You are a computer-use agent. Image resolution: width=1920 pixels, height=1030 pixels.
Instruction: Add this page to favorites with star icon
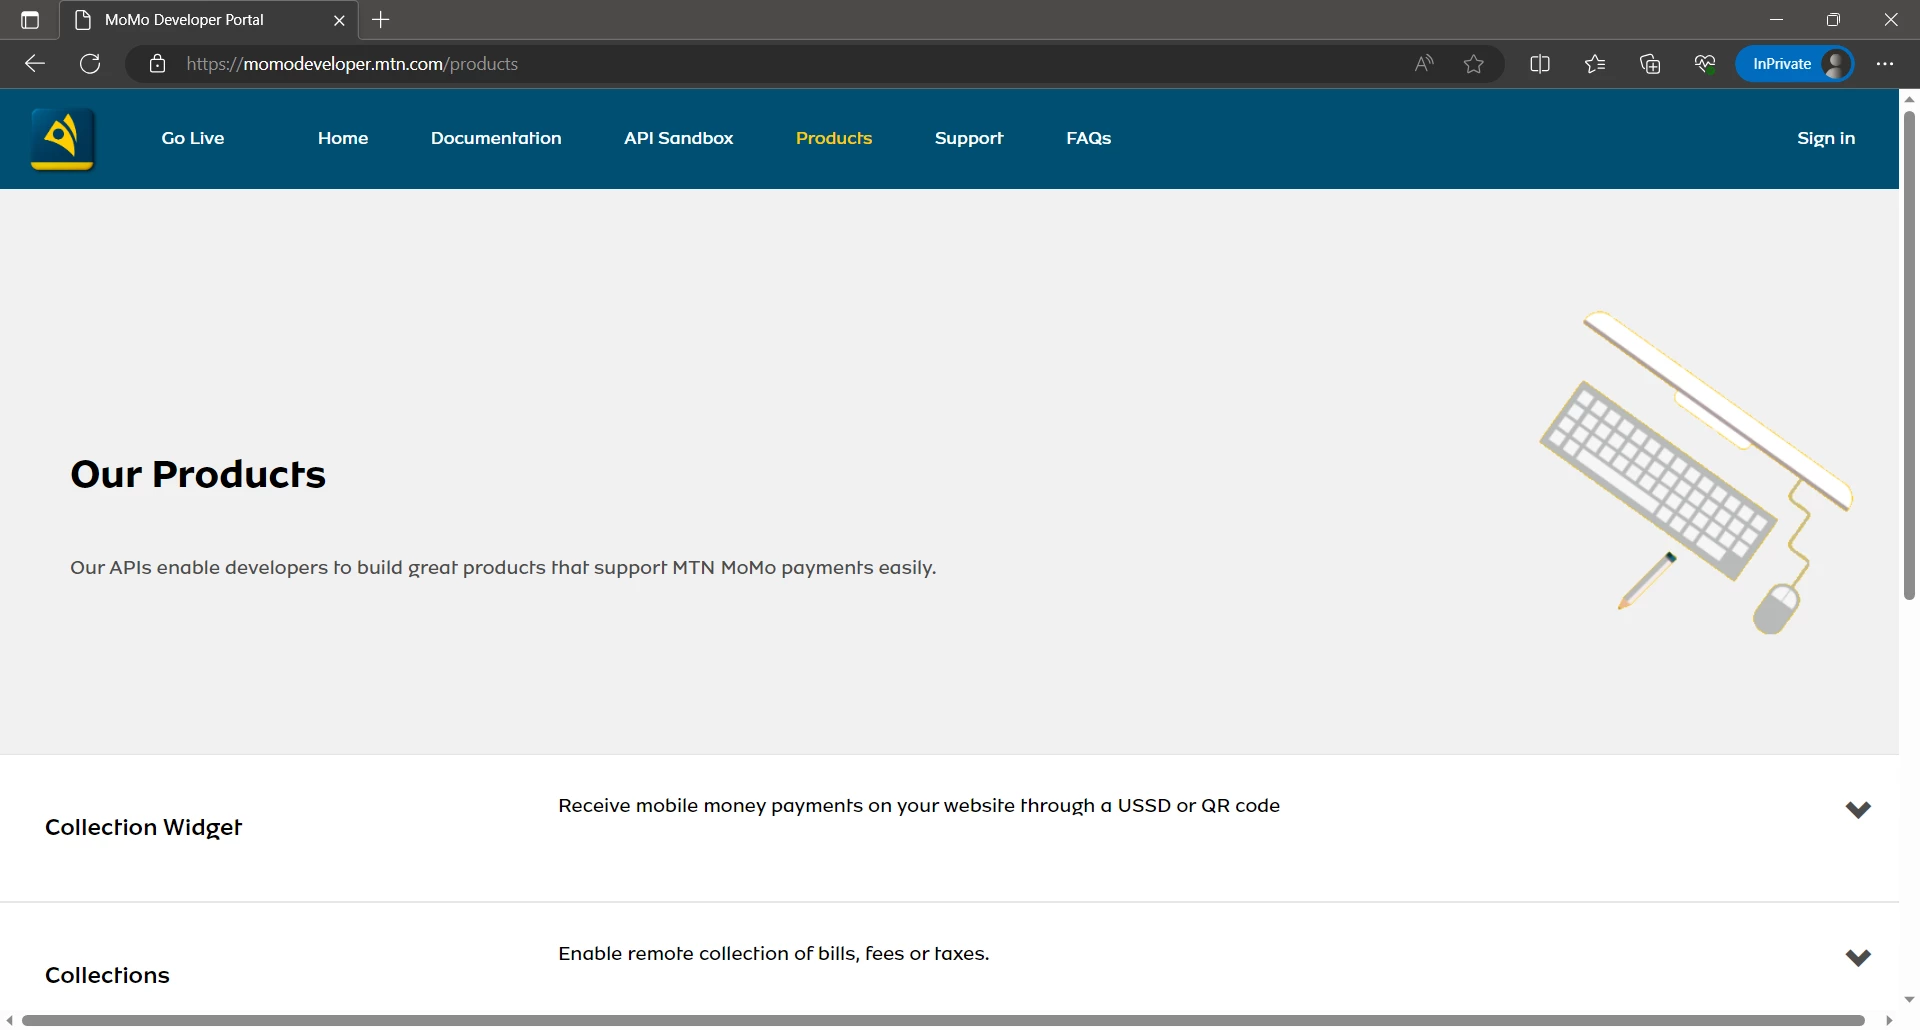(x=1474, y=64)
